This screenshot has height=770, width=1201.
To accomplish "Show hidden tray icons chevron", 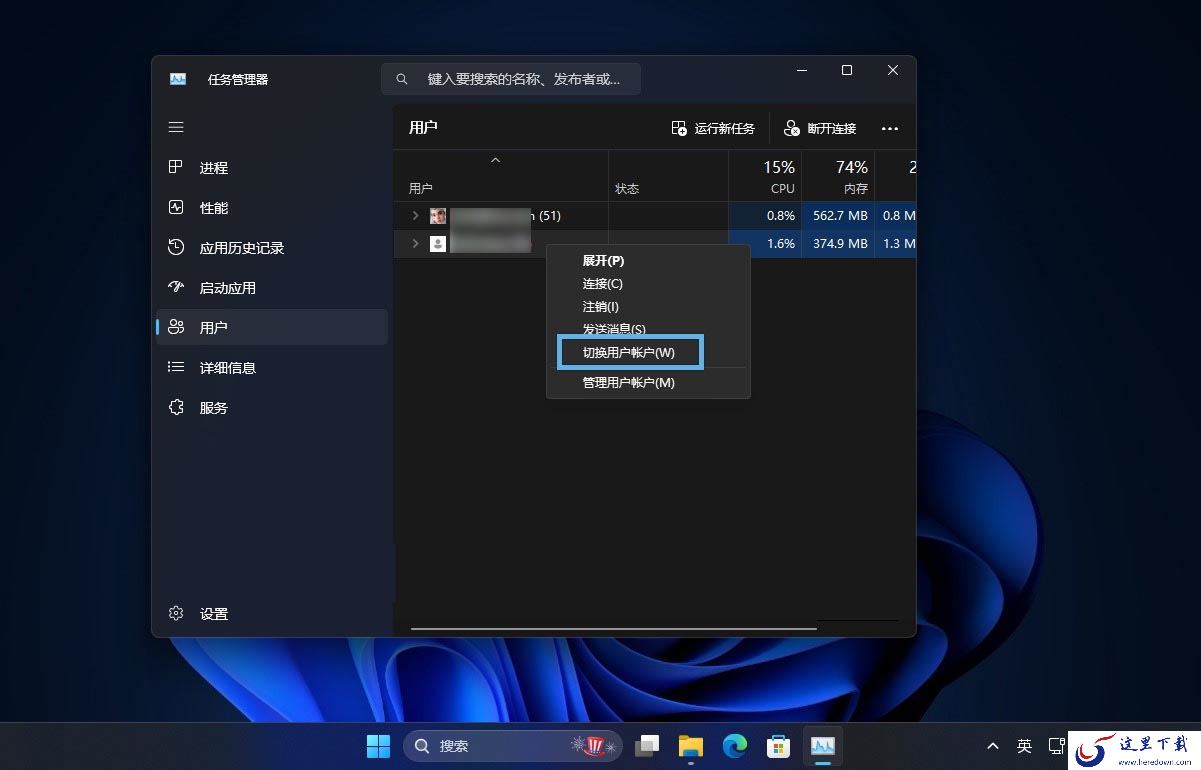I will point(993,746).
